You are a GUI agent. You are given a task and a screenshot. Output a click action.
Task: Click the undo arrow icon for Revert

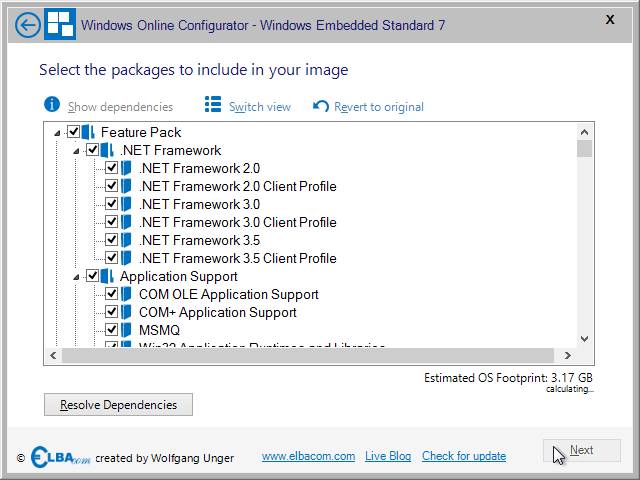pyautogui.click(x=321, y=106)
